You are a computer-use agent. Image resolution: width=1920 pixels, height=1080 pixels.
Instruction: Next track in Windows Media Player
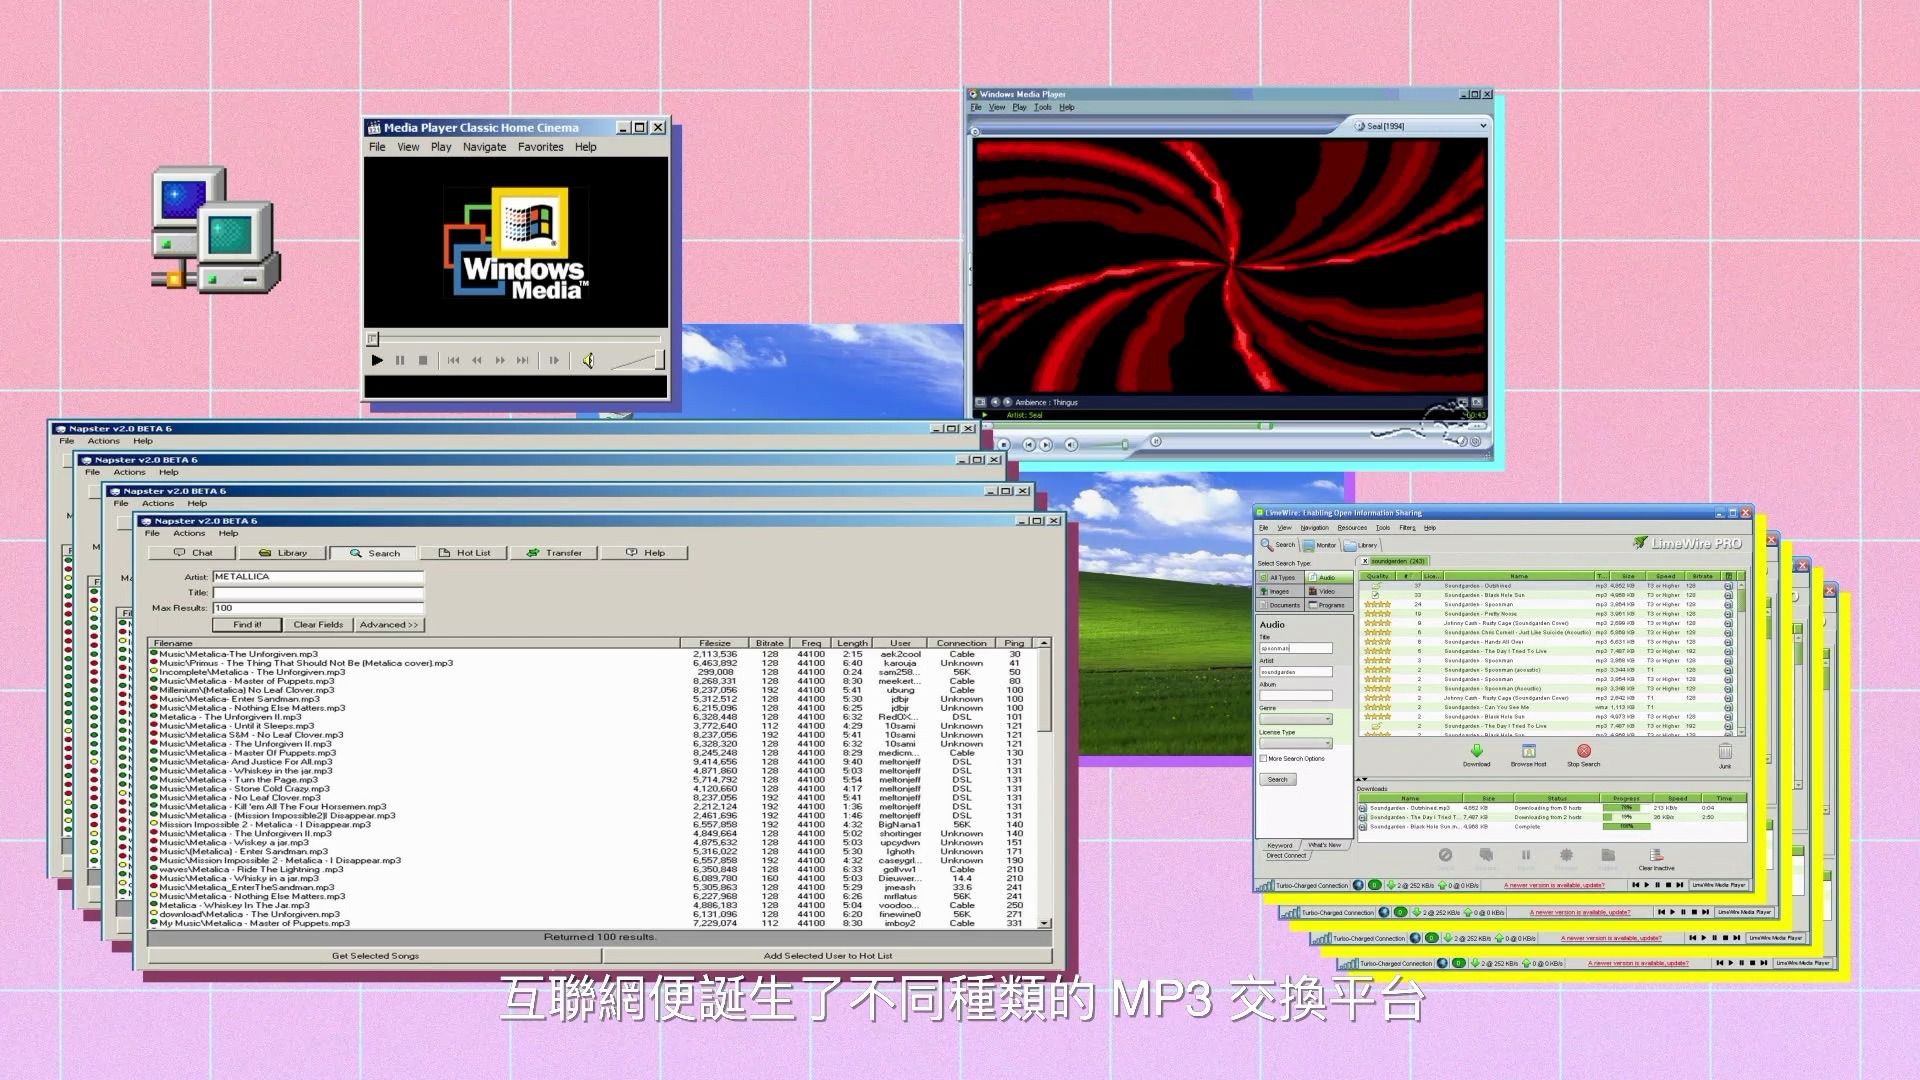tap(1046, 444)
